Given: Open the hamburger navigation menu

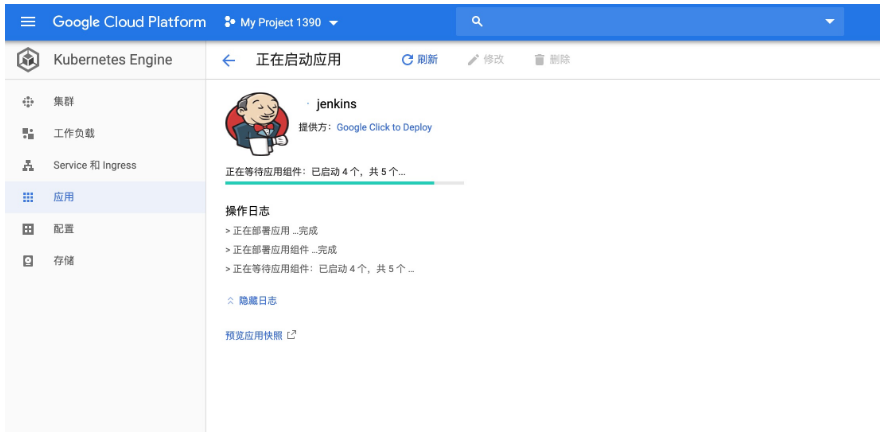Looking at the screenshot, I should tap(28, 22).
